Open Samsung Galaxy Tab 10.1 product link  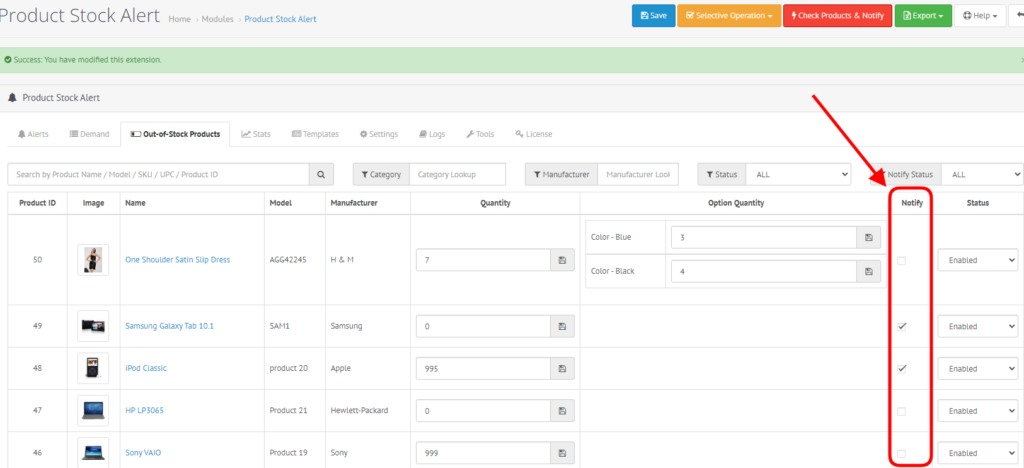tap(169, 326)
